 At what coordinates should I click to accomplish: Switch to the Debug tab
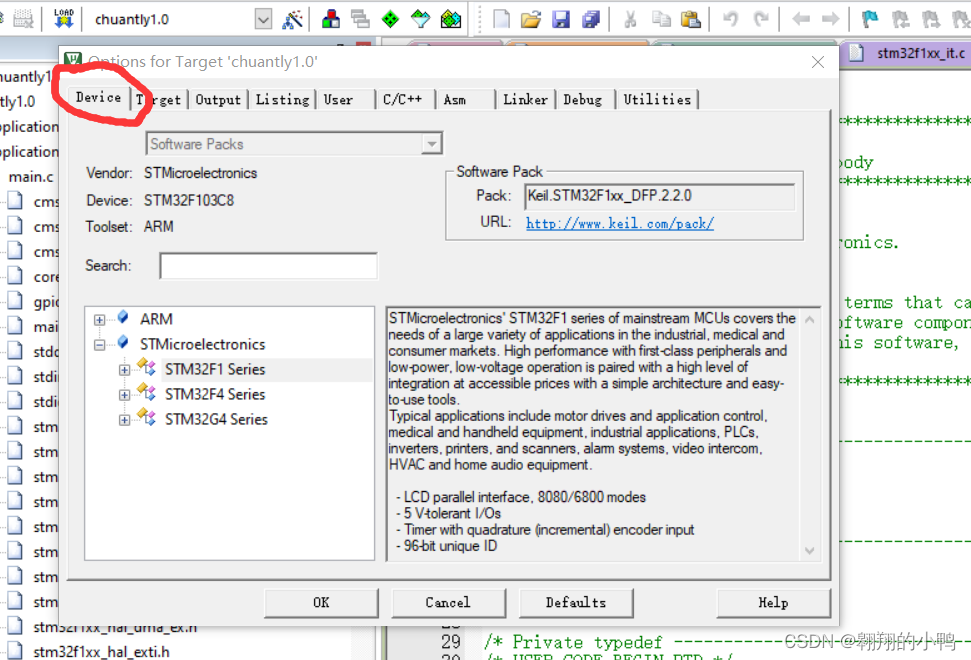583,100
